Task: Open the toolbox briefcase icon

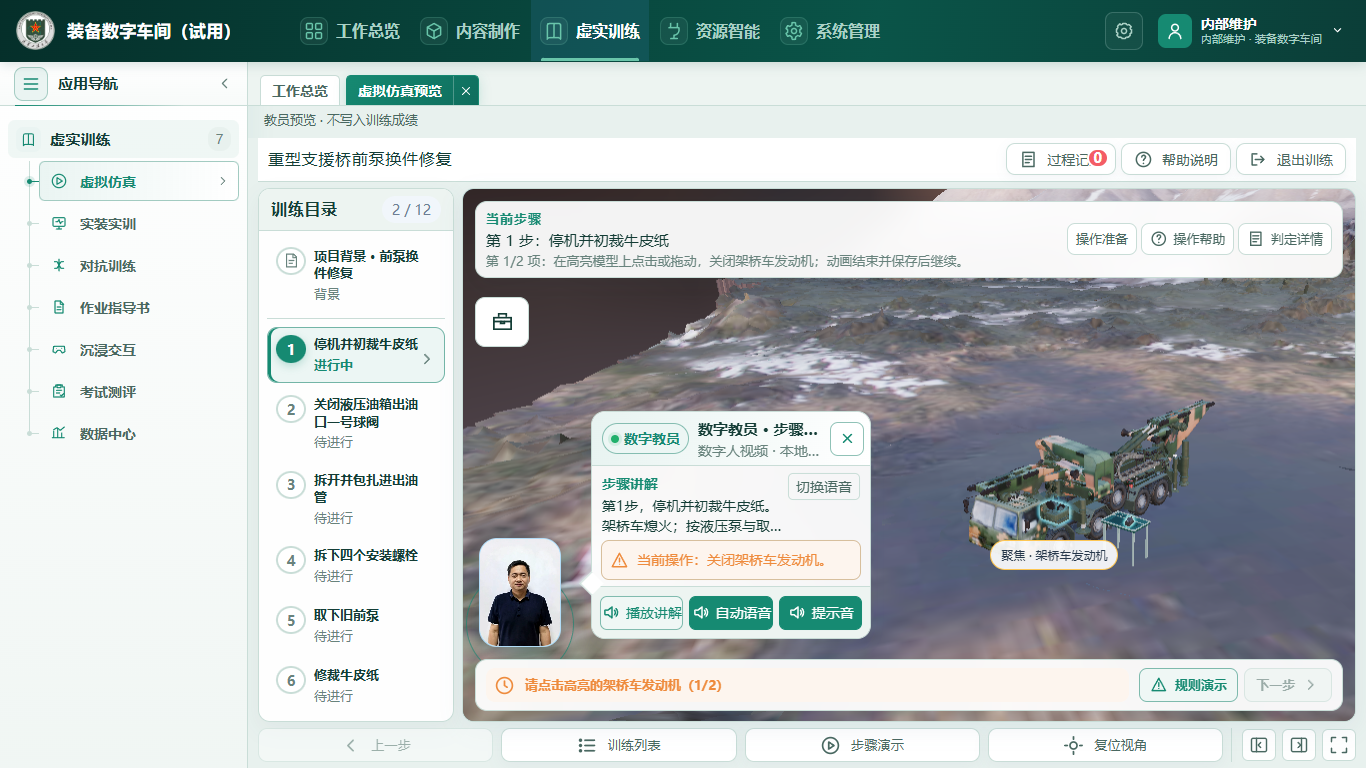Action: [x=502, y=322]
